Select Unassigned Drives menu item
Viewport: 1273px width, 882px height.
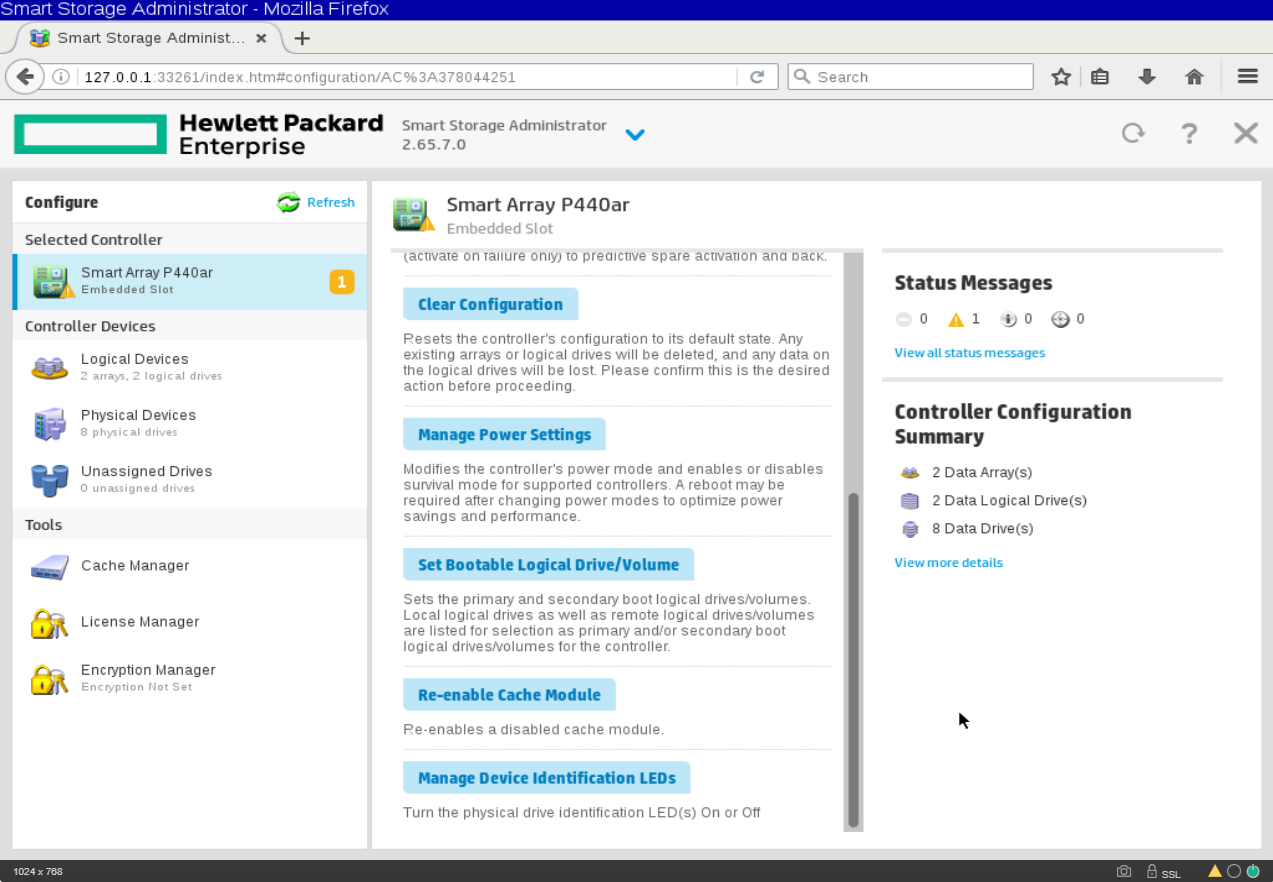coord(190,479)
